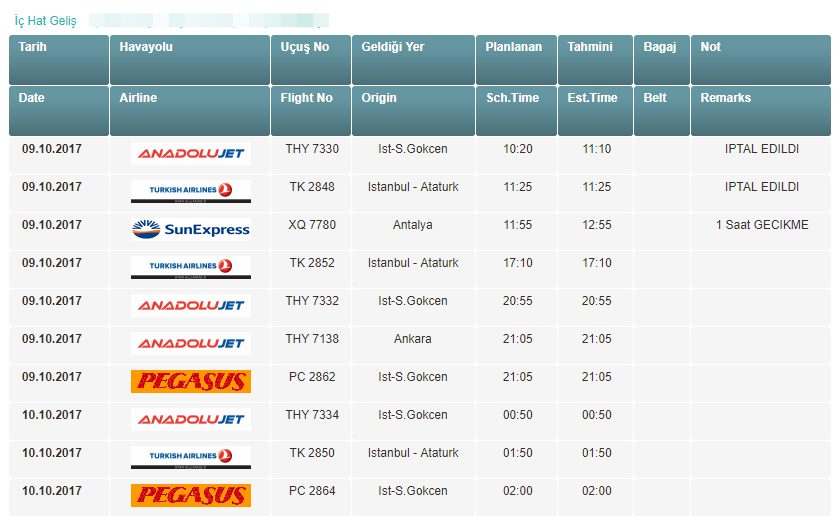
Task: Click the scheduled time 00:50
Action: pyautogui.click(x=518, y=415)
